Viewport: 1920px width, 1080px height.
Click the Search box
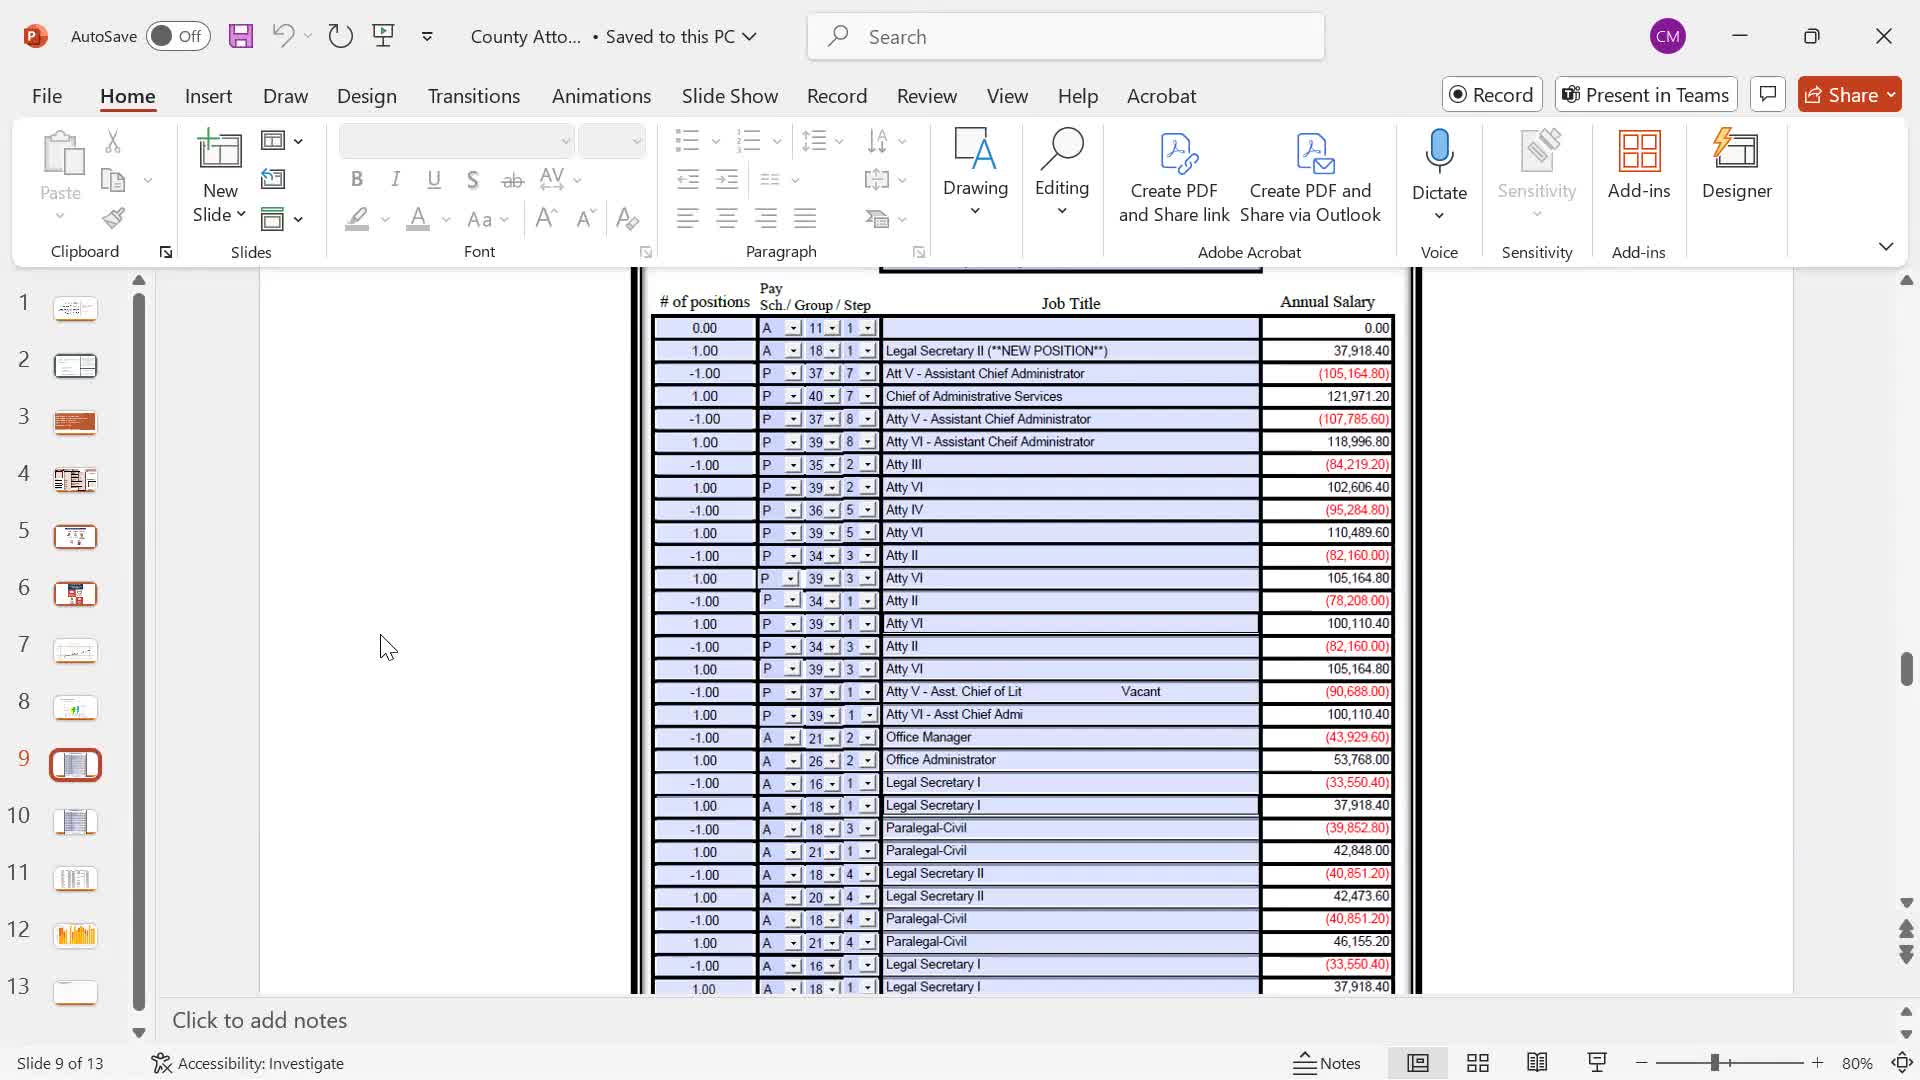[1065, 37]
